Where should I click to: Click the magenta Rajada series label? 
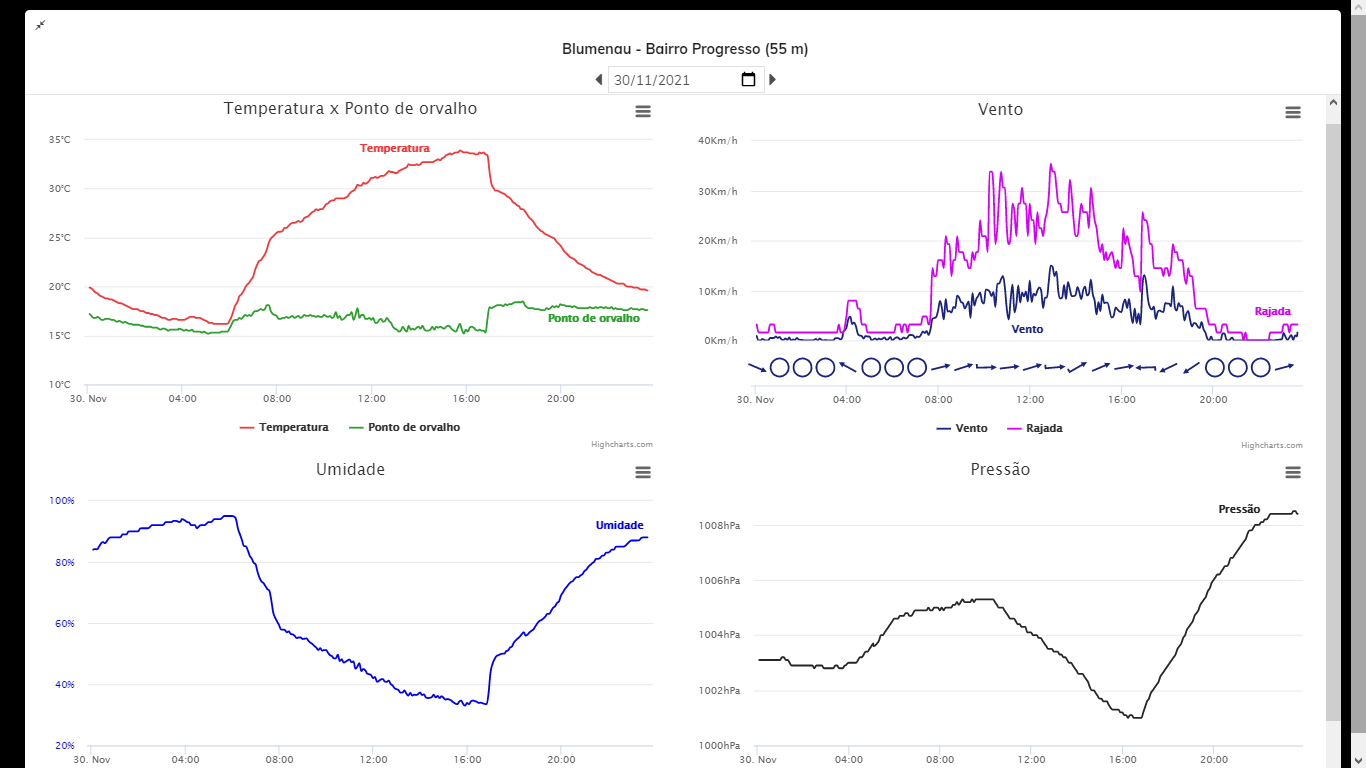pyautogui.click(x=1273, y=311)
